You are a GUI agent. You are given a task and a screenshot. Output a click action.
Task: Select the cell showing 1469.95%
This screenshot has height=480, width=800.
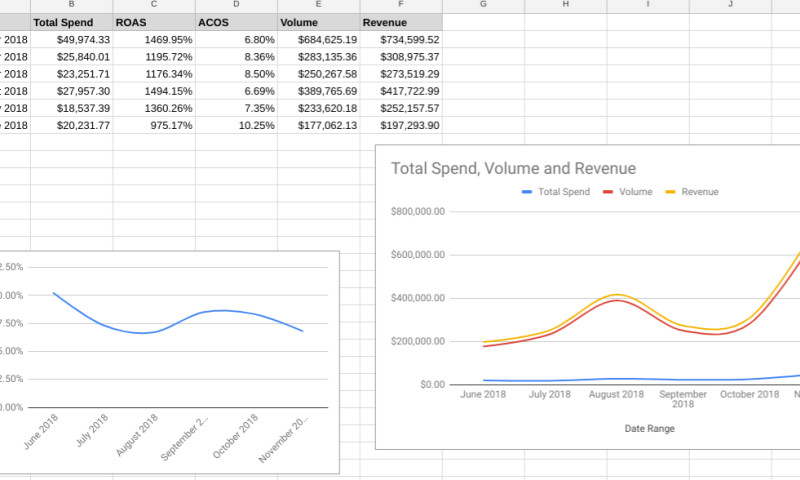point(153,39)
